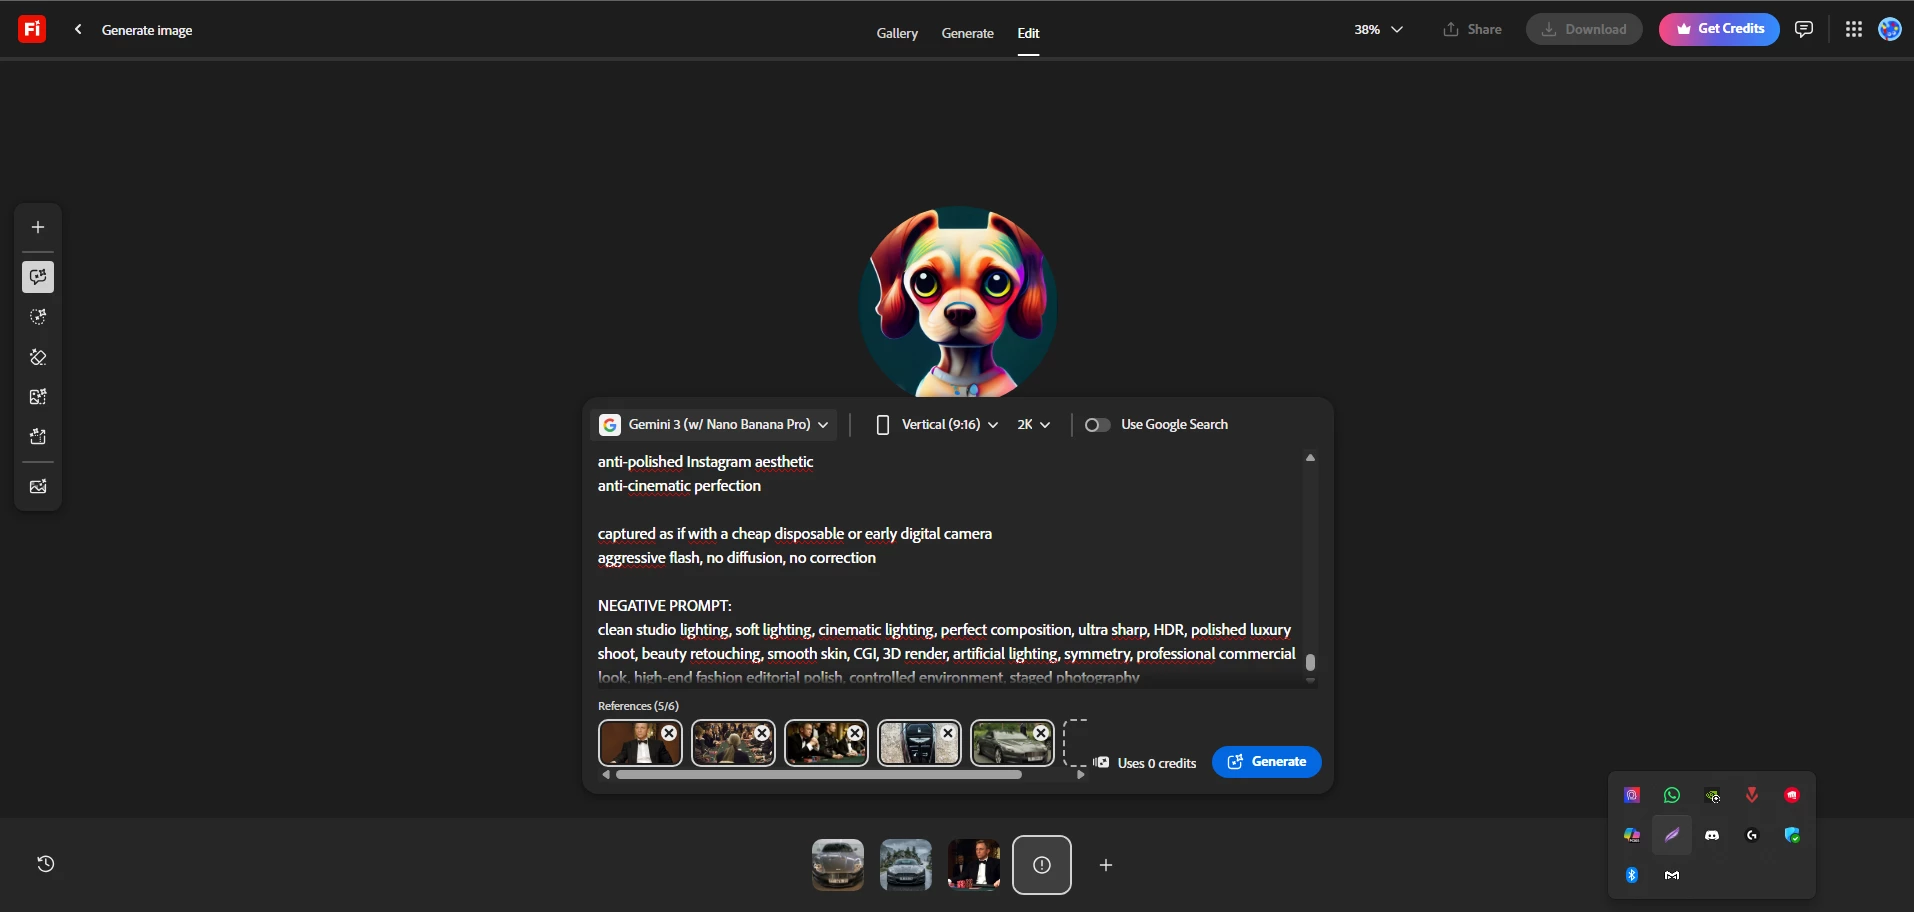Open the generation history panel

(45, 864)
